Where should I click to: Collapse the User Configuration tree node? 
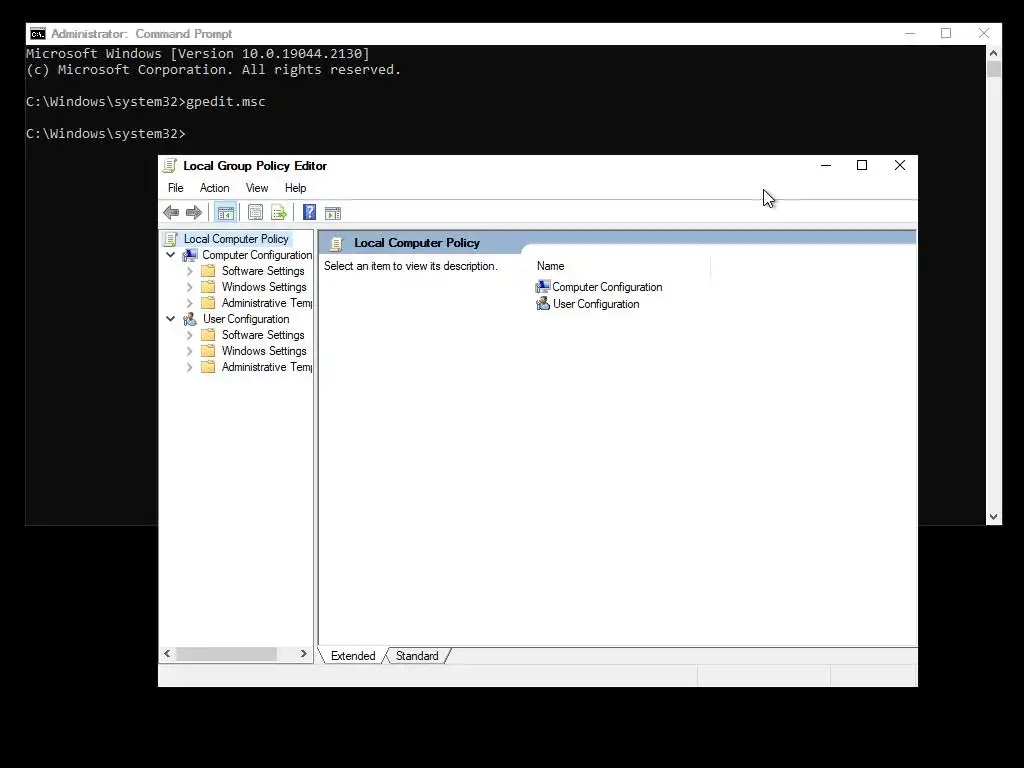click(x=170, y=319)
